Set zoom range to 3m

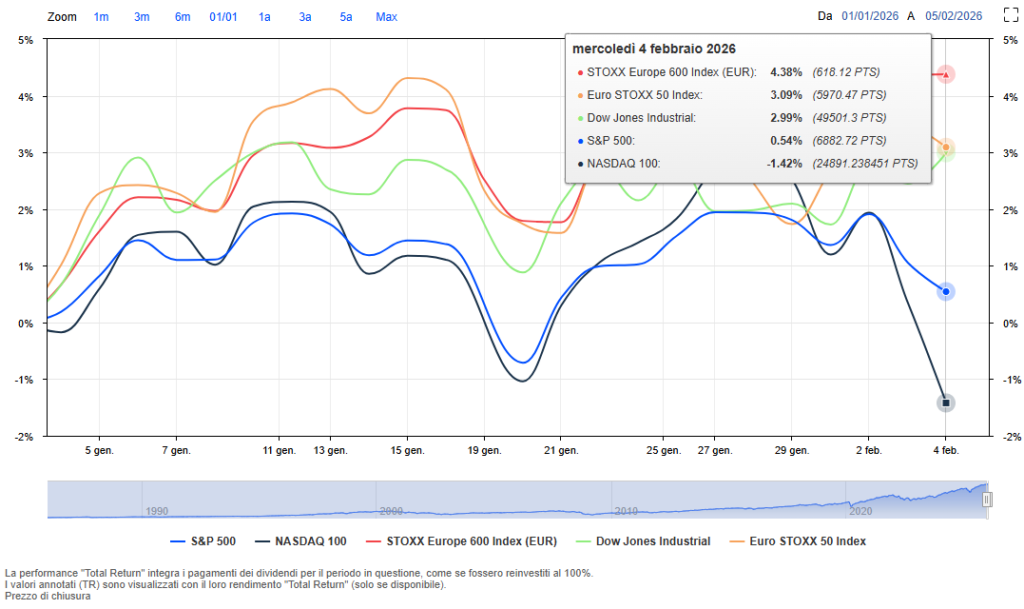pyautogui.click(x=142, y=17)
